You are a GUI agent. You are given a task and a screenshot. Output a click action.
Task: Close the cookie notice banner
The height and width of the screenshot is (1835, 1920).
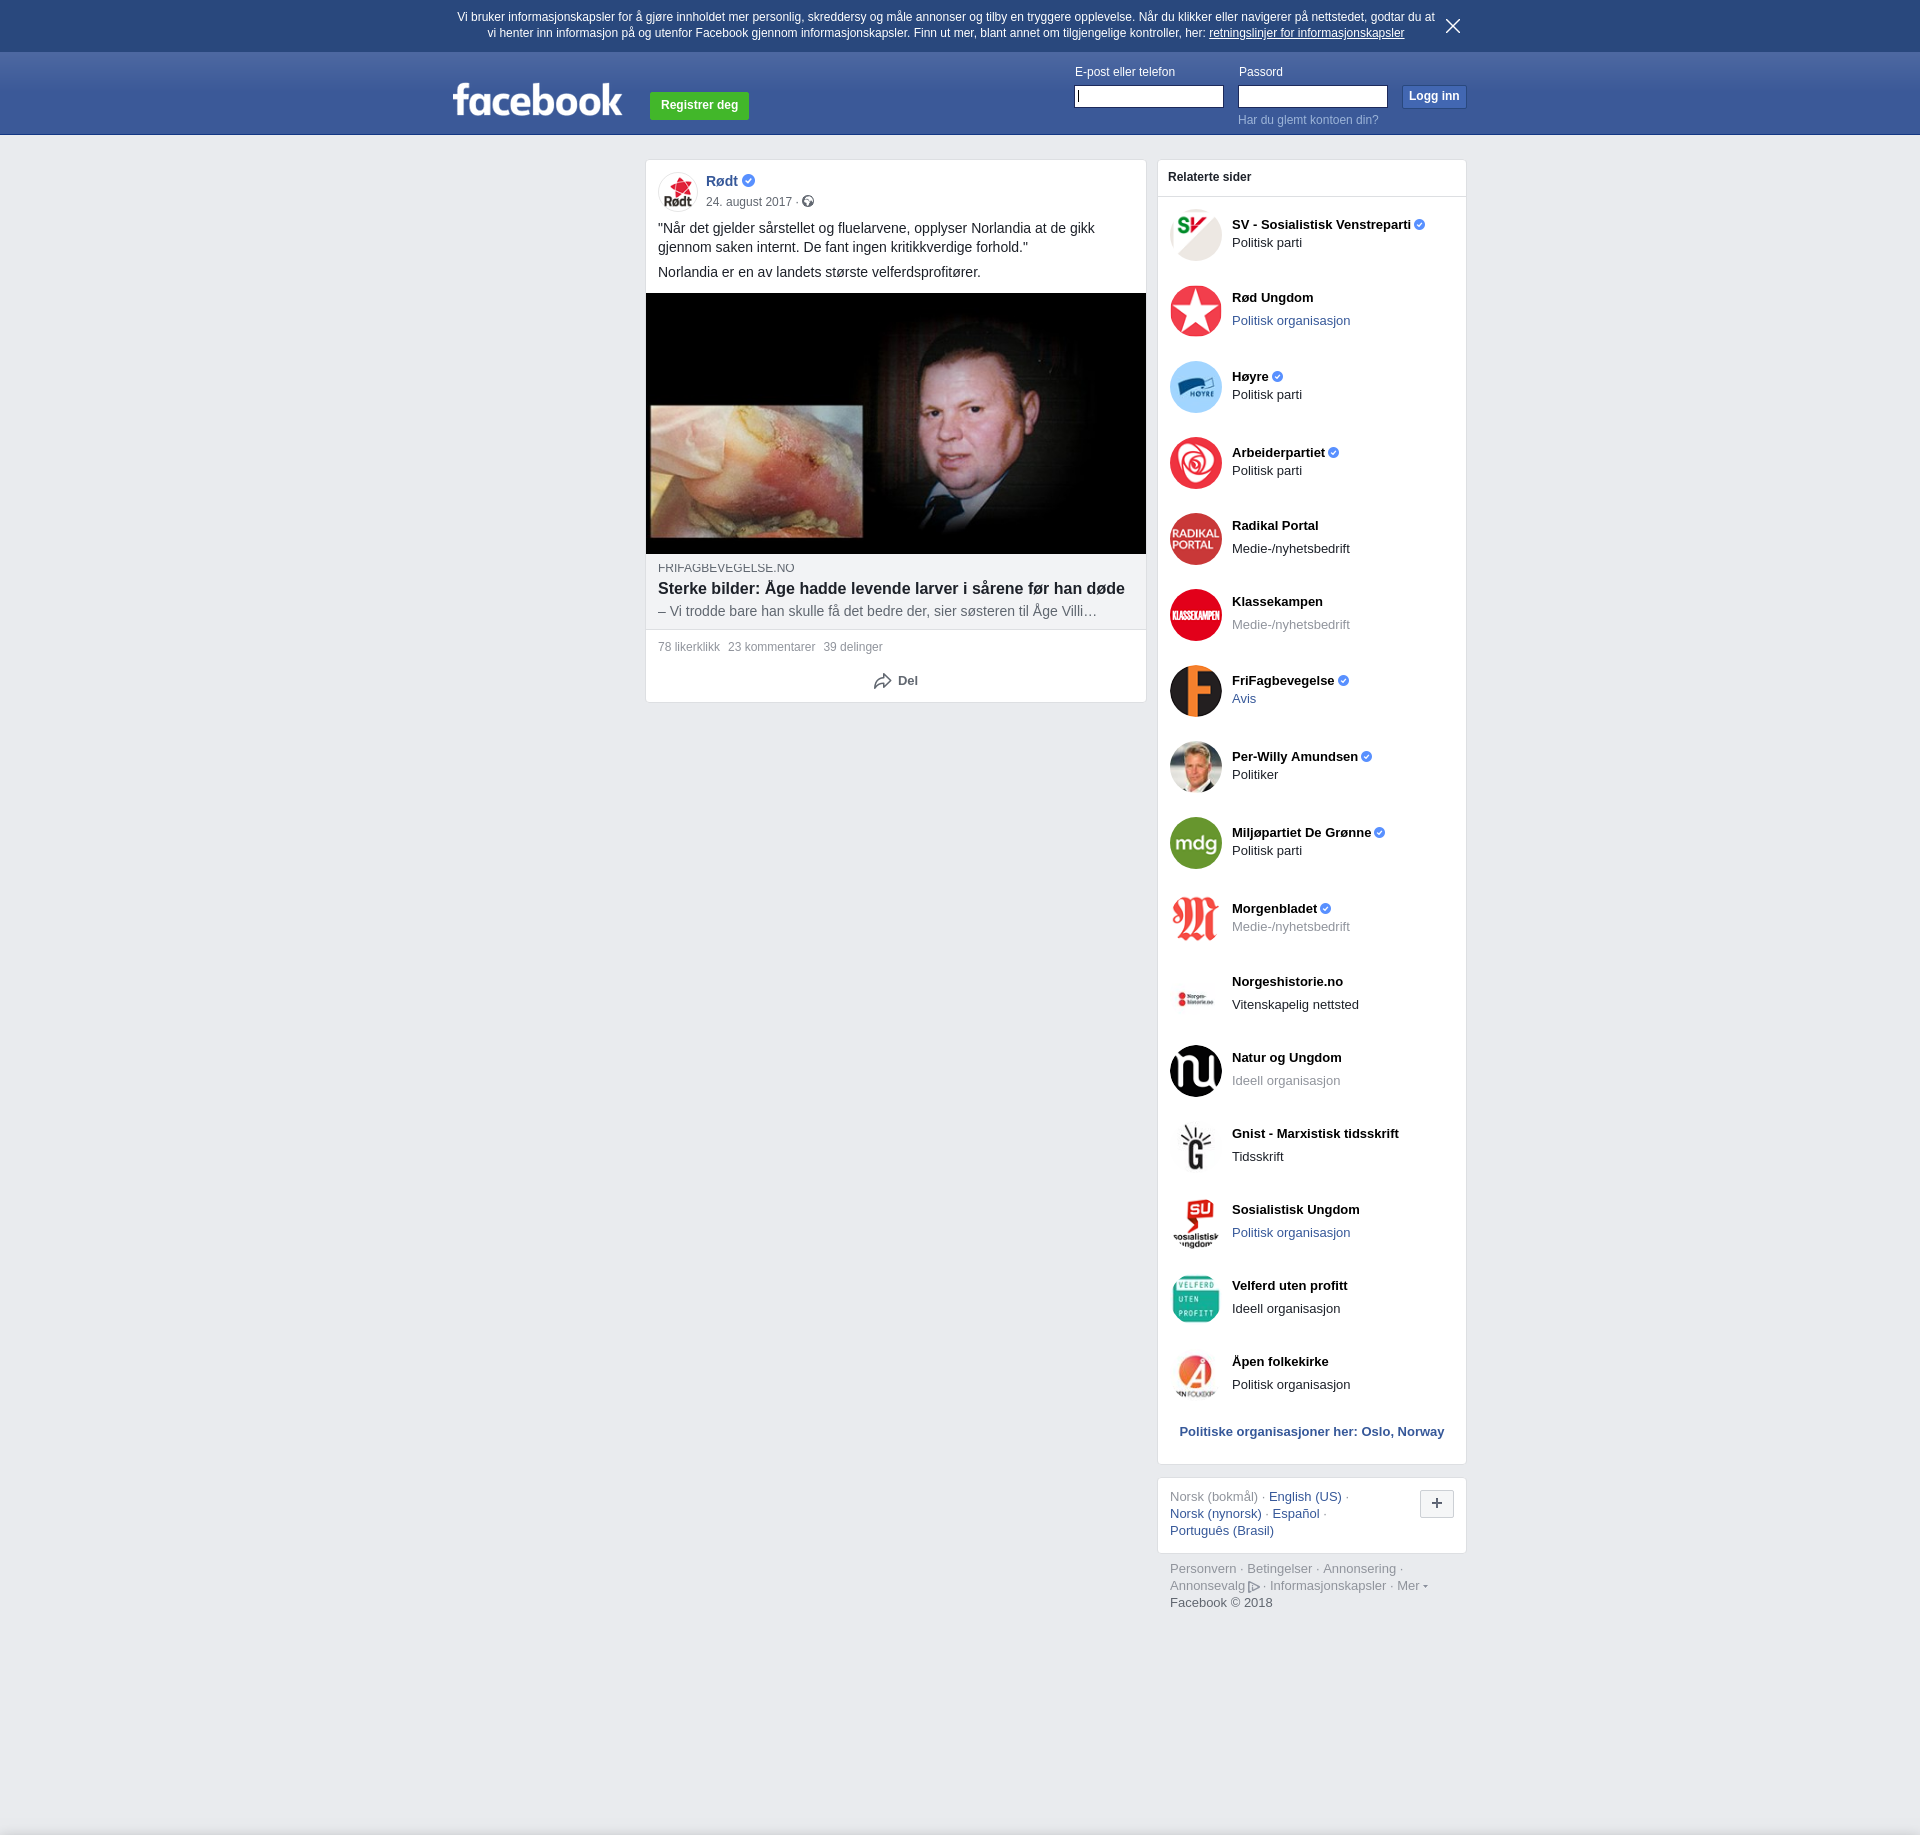(x=1453, y=26)
